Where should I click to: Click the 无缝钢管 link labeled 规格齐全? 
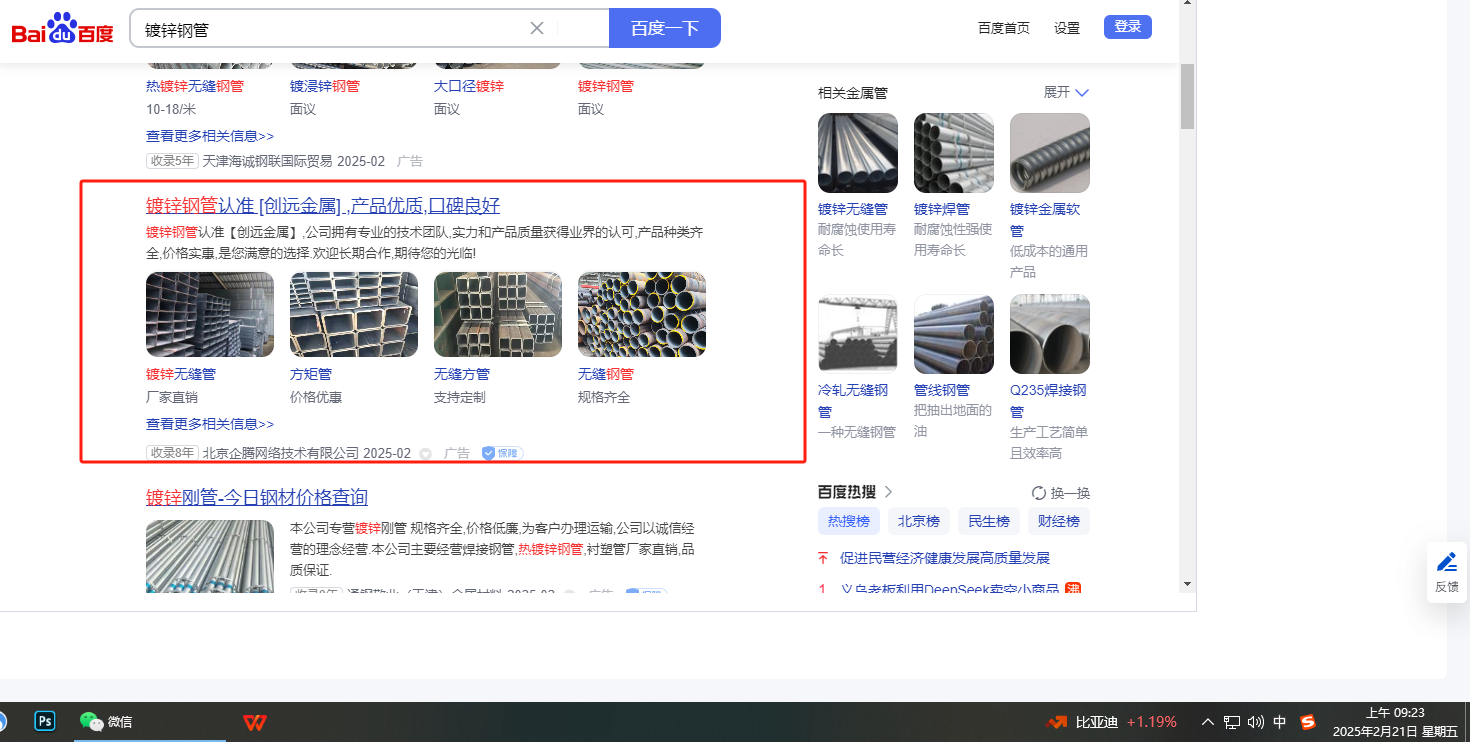(606, 374)
